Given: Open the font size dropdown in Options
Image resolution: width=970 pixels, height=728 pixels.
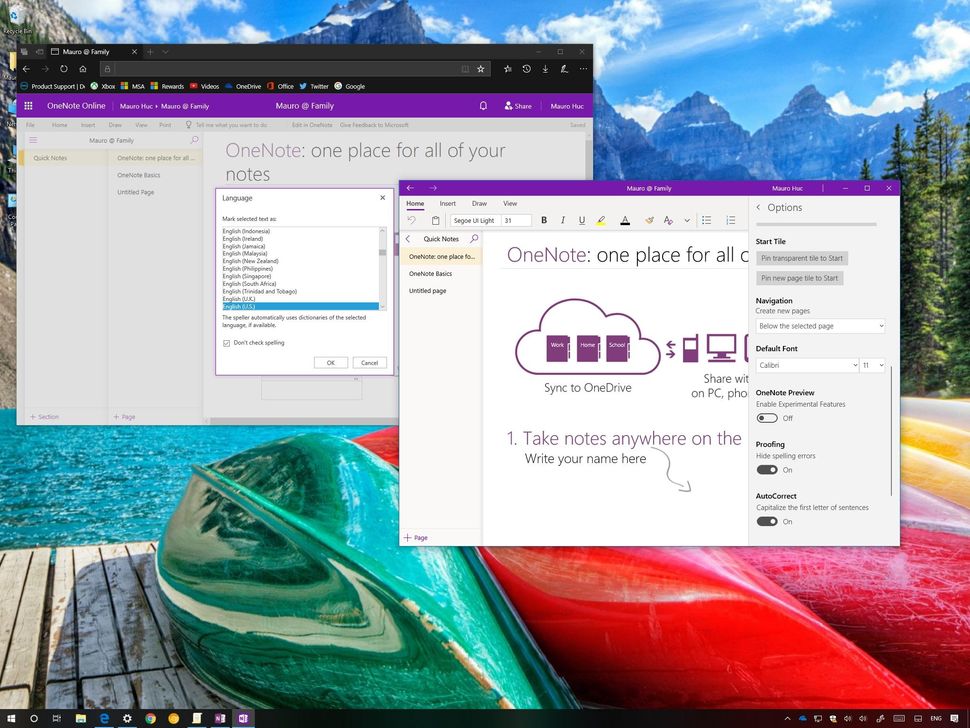Looking at the screenshot, I should tap(871, 364).
